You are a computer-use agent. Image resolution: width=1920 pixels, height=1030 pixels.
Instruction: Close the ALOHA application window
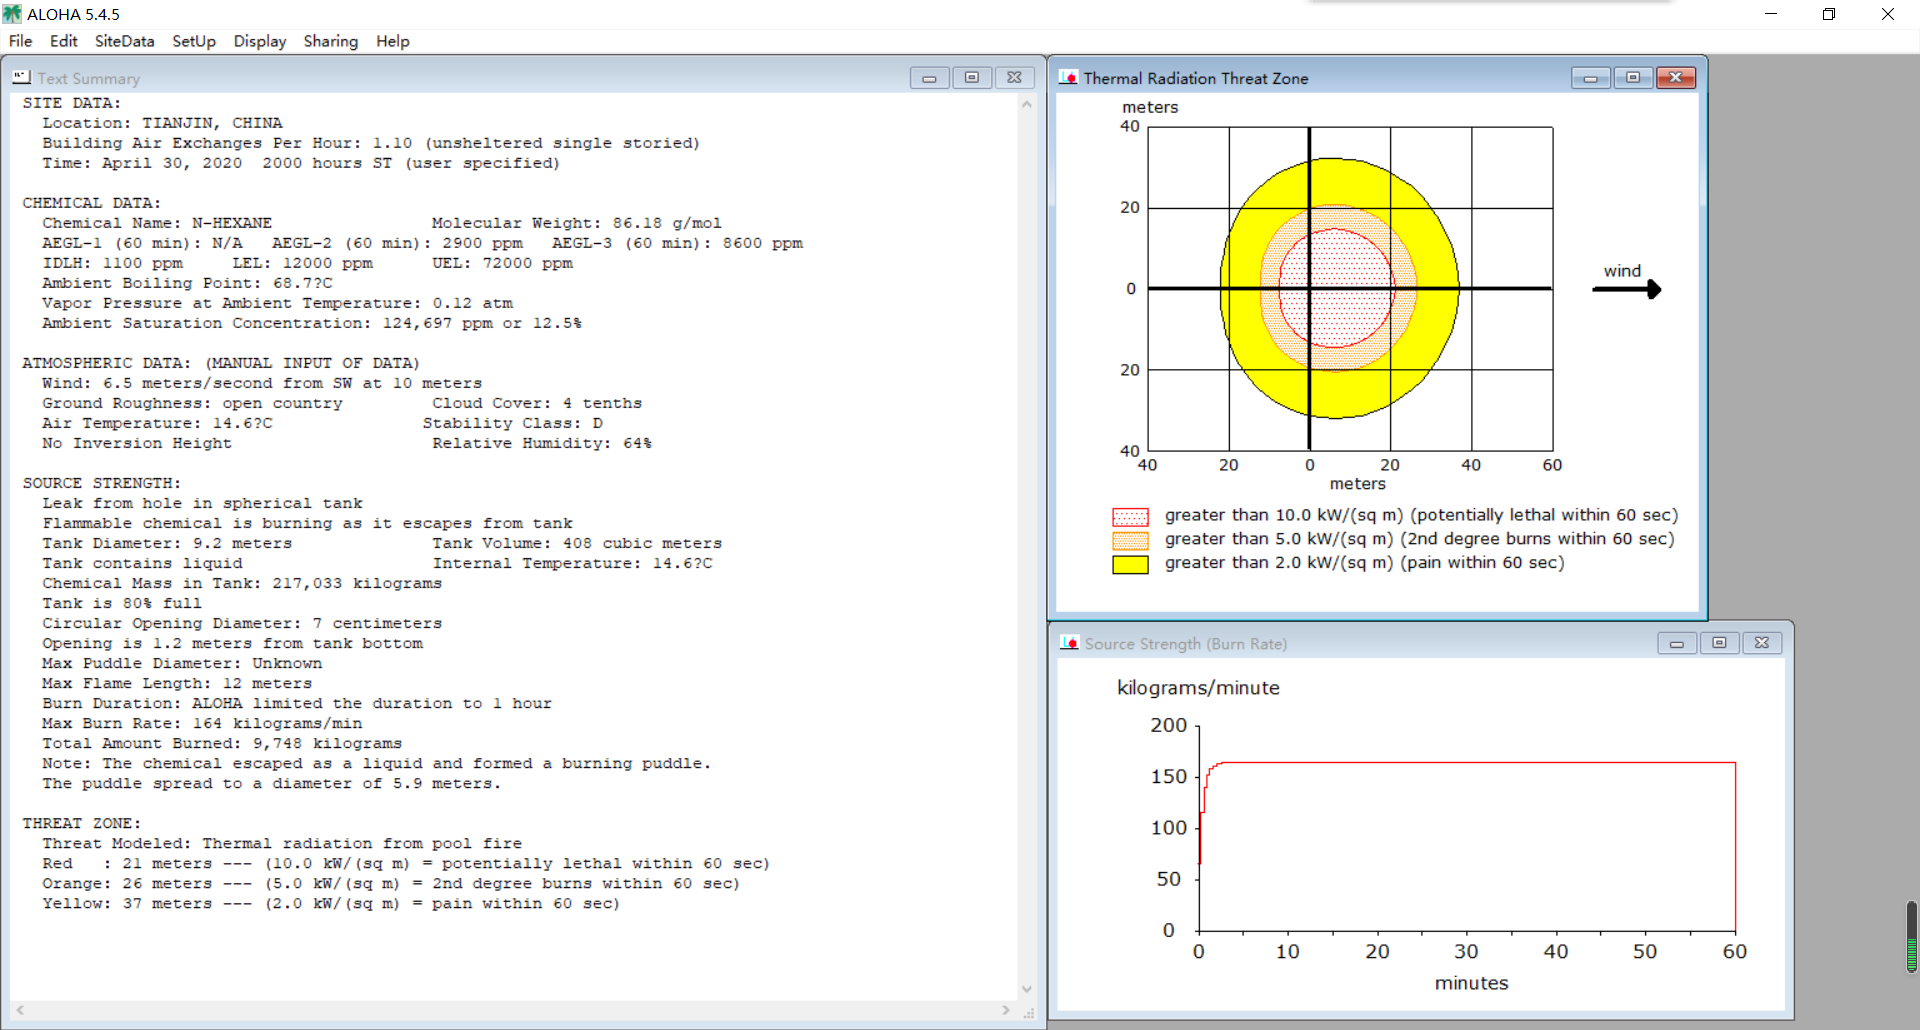pyautogui.click(x=1888, y=14)
